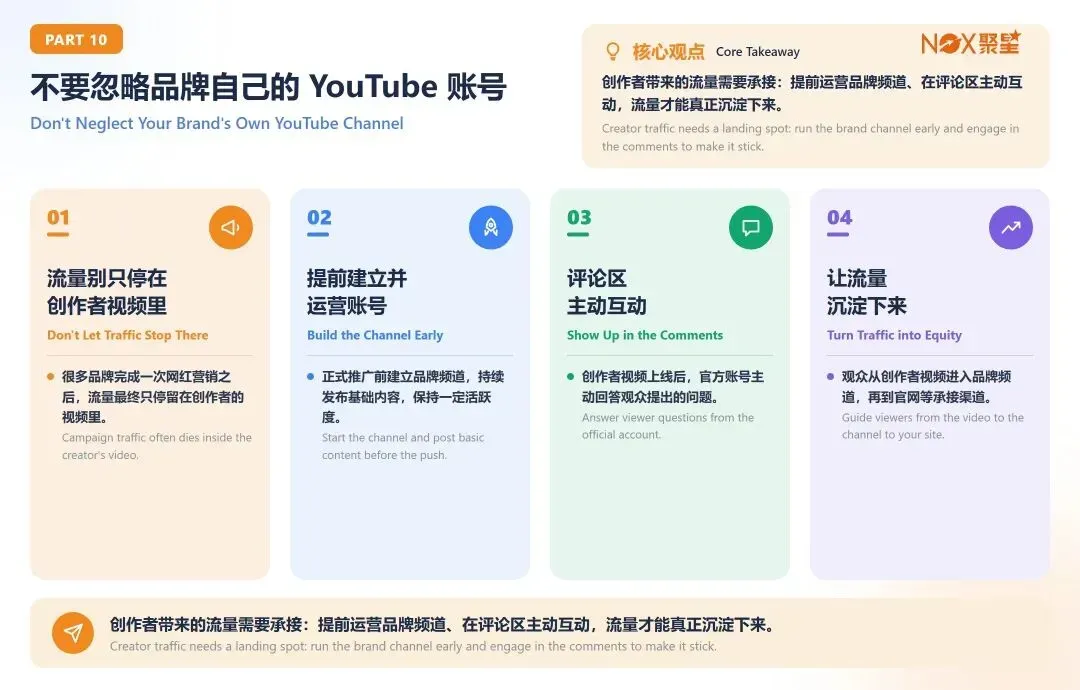Click the orange megaphone icon in card 01
The height and width of the screenshot is (690, 1080).
click(x=231, y=227)
